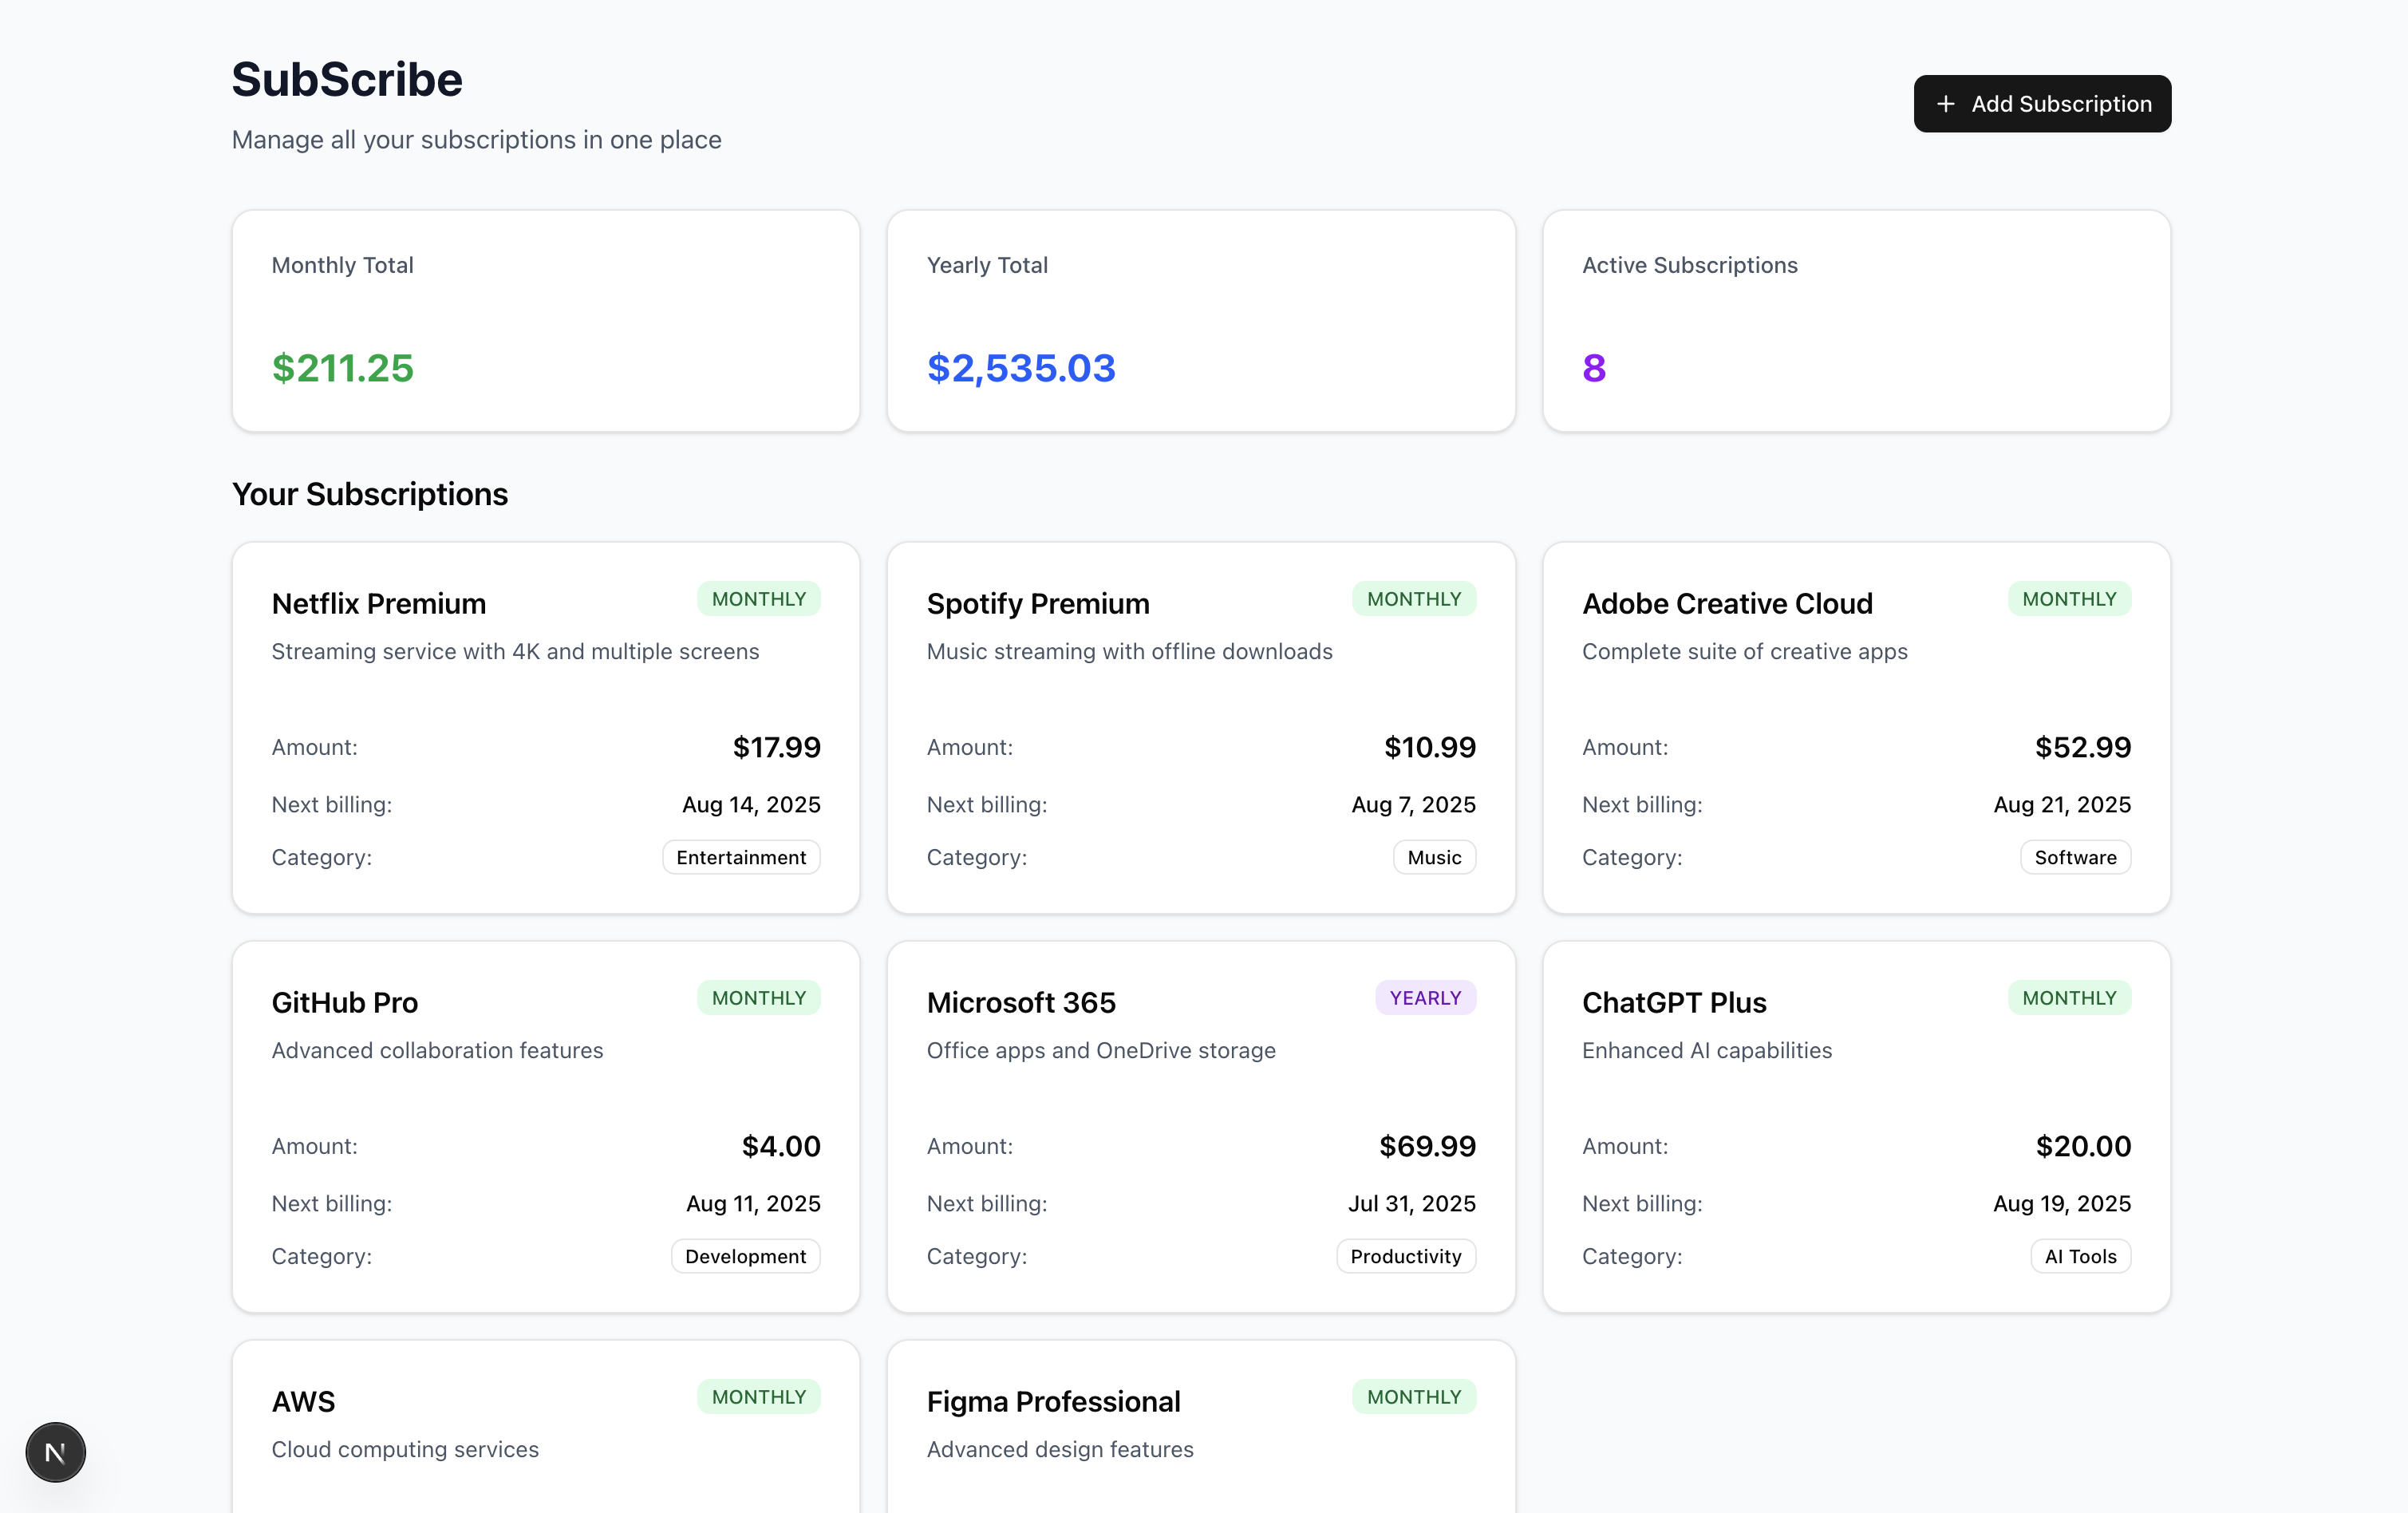Screen dimensions: 2408x1513
Task: Click the Productivity category tag
Action: click(x=1406, y=1257)
